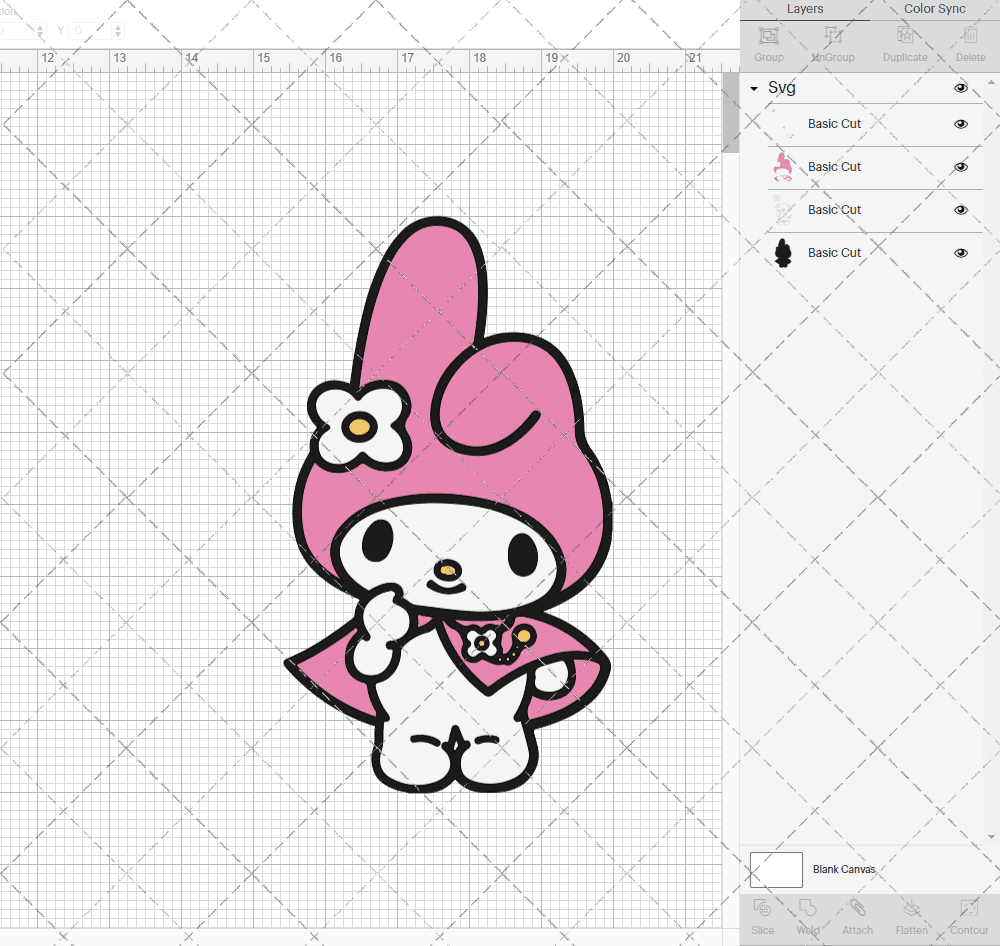The width and height of the screenshot is (1000, 946).
Task: Click the Delete trash icon
Action: (970, 35)
